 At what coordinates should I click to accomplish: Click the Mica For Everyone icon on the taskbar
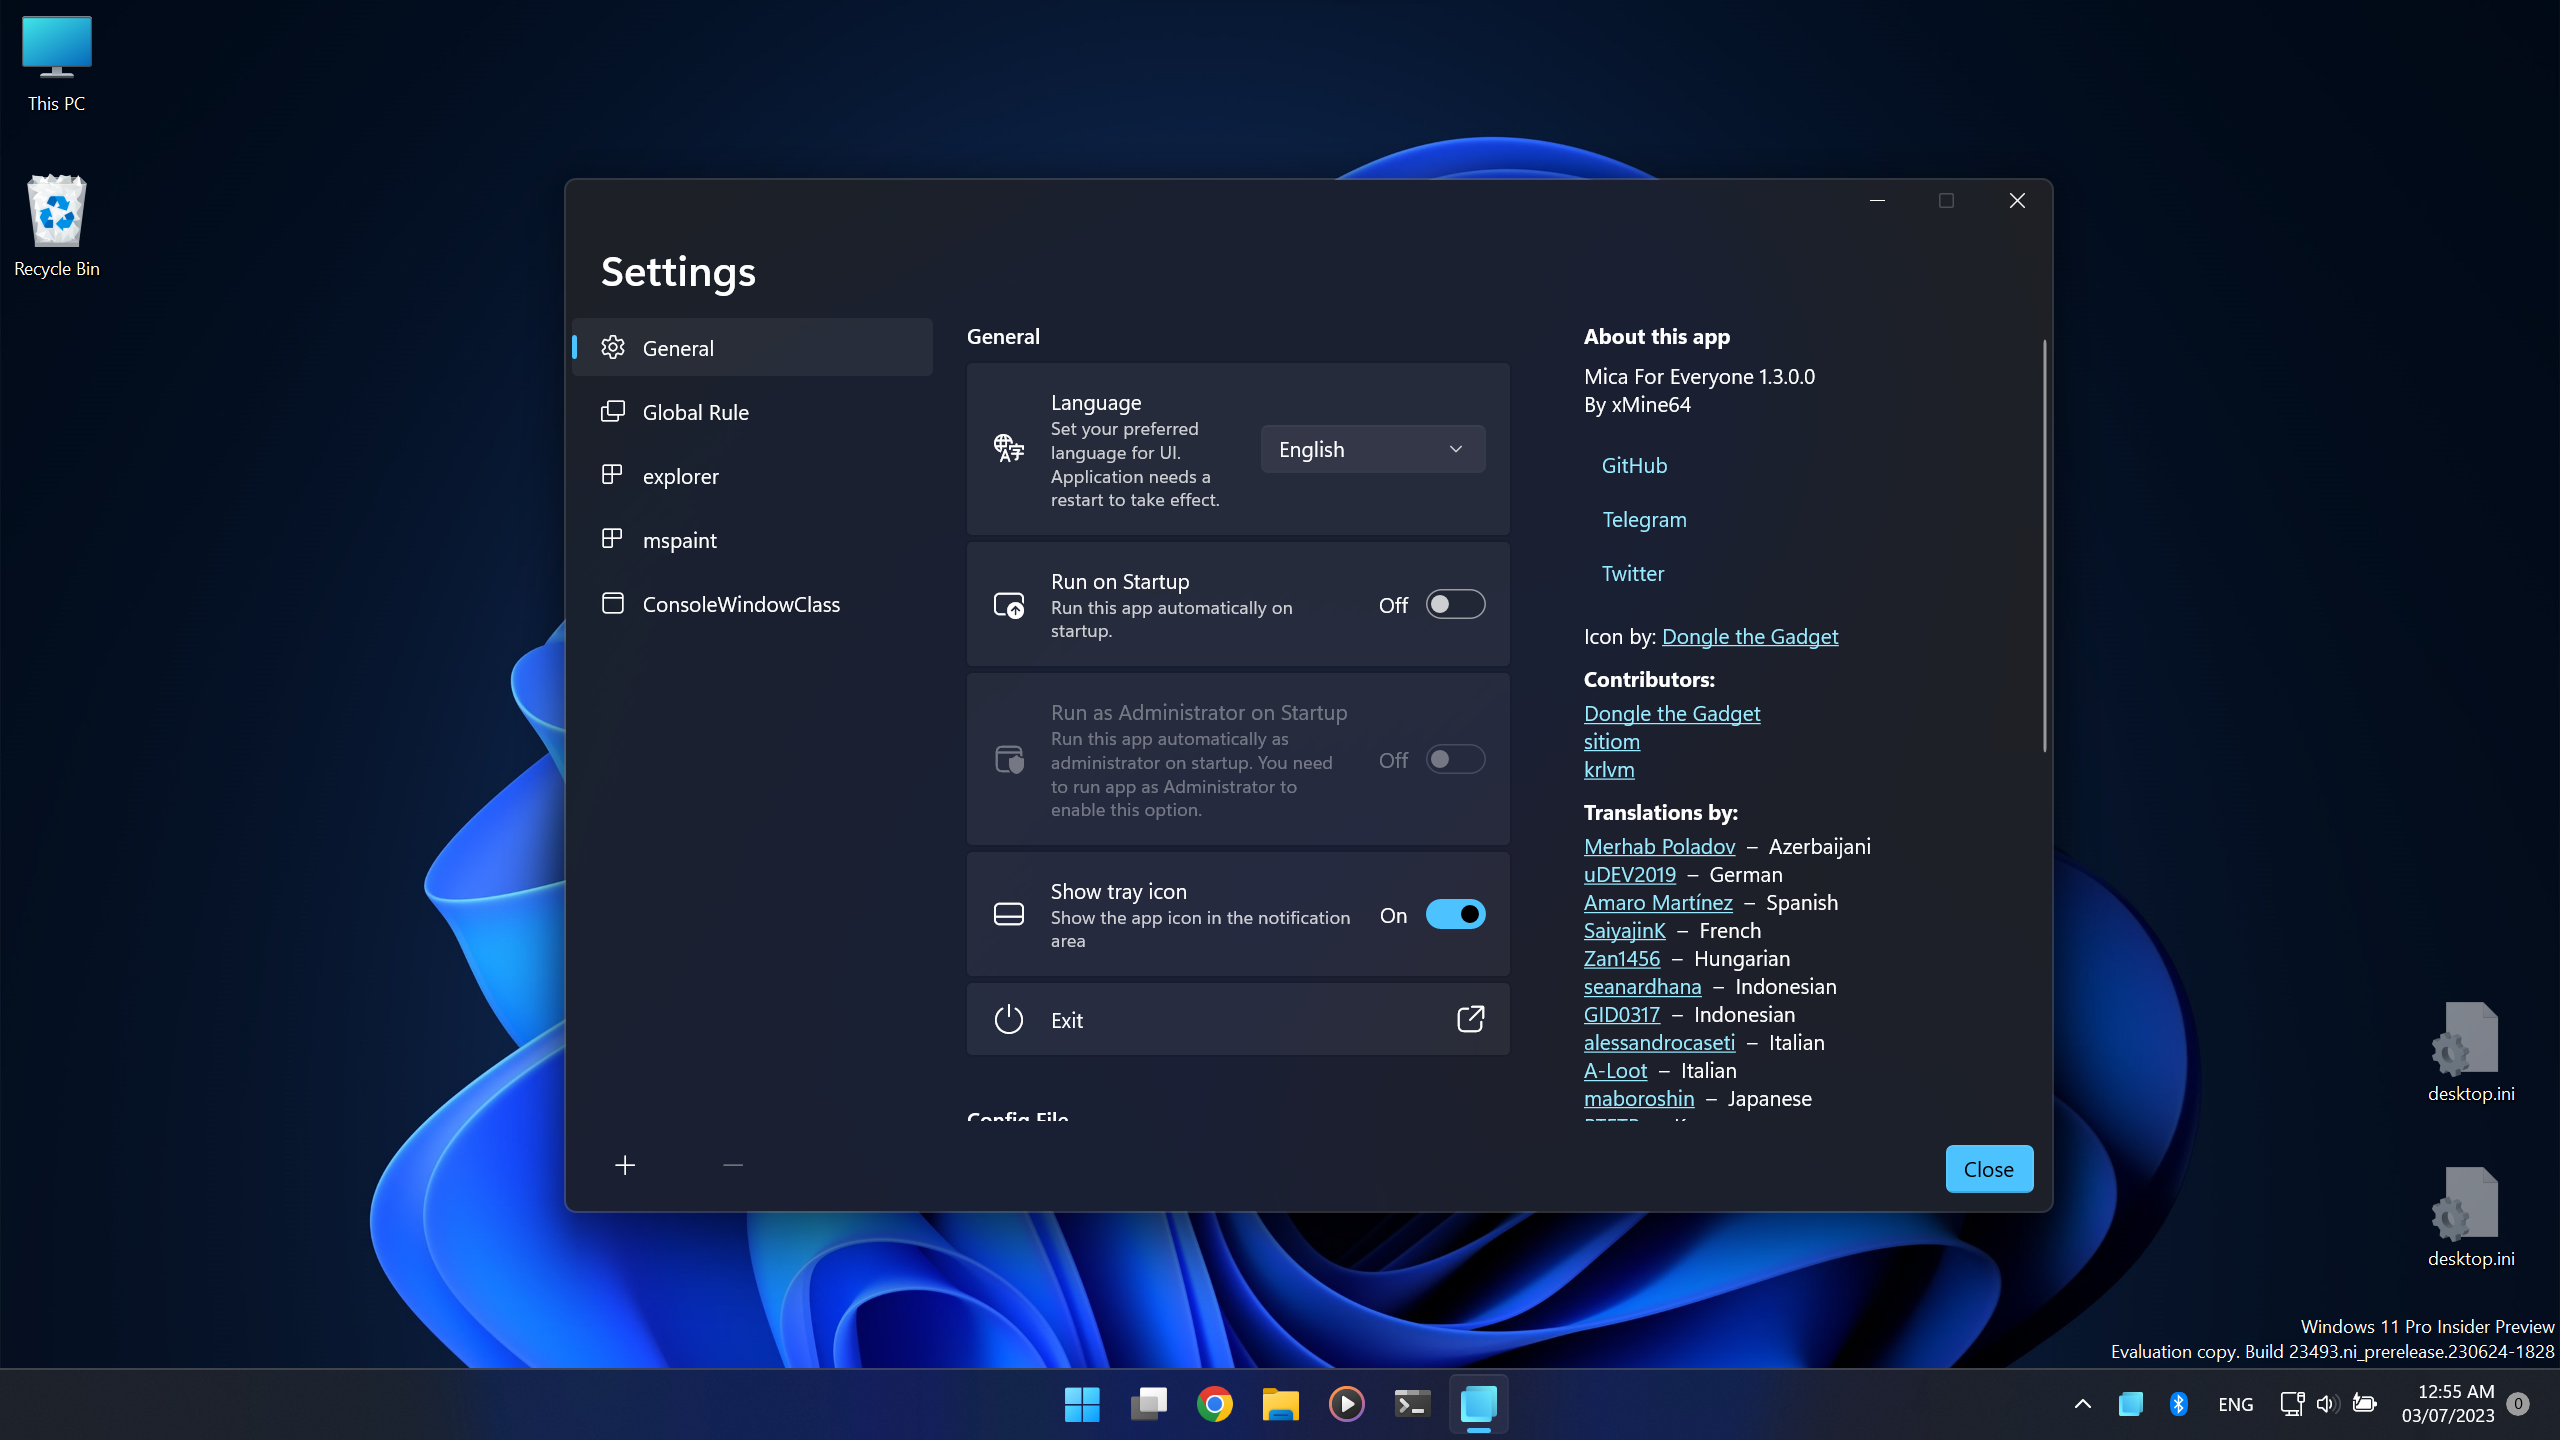(x=1478, y=1404)
